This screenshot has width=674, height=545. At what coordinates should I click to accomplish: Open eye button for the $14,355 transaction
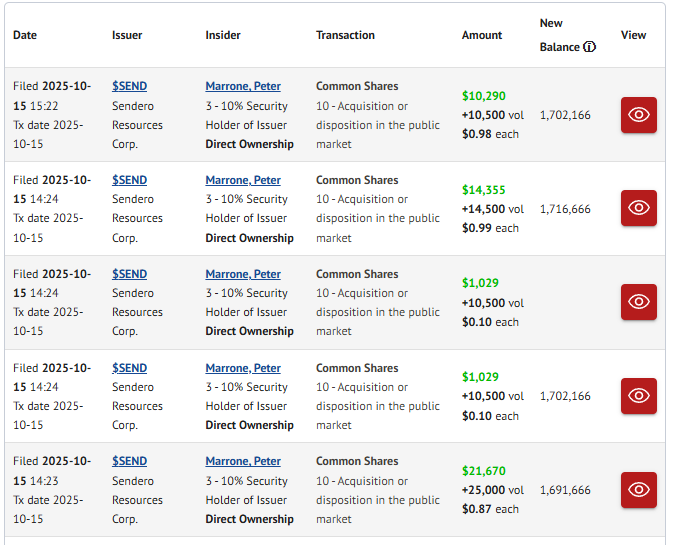tap(638, 208)
